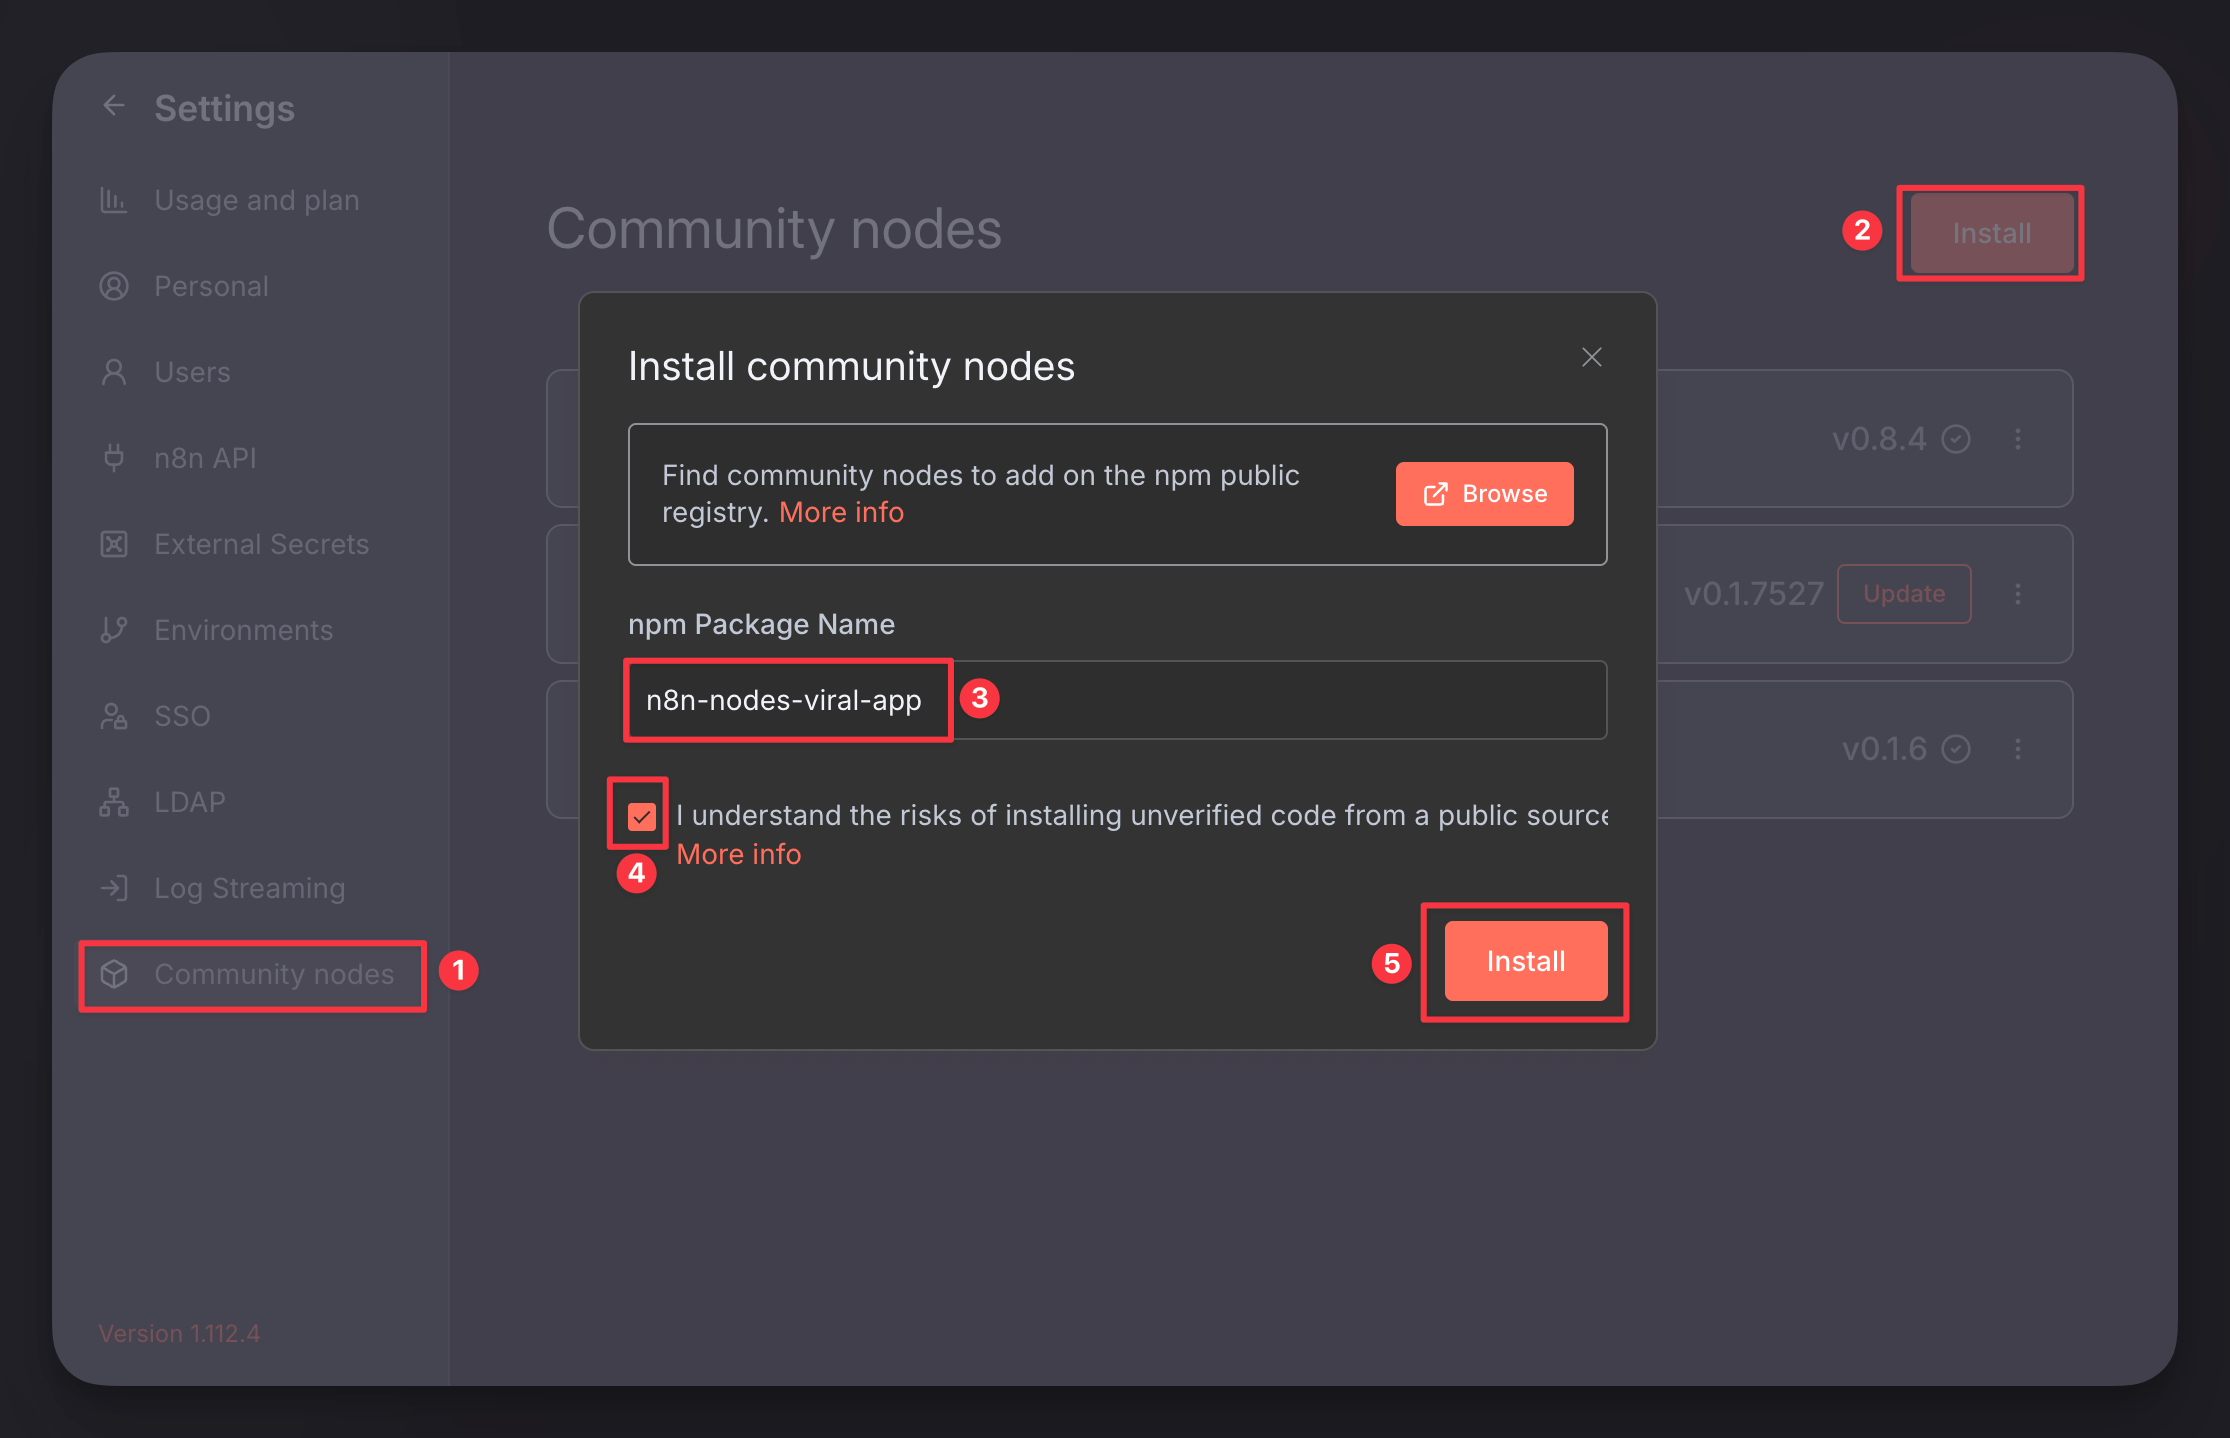Open Log Streaming settings
The image size is (2230, 1438).
point(249,887)
